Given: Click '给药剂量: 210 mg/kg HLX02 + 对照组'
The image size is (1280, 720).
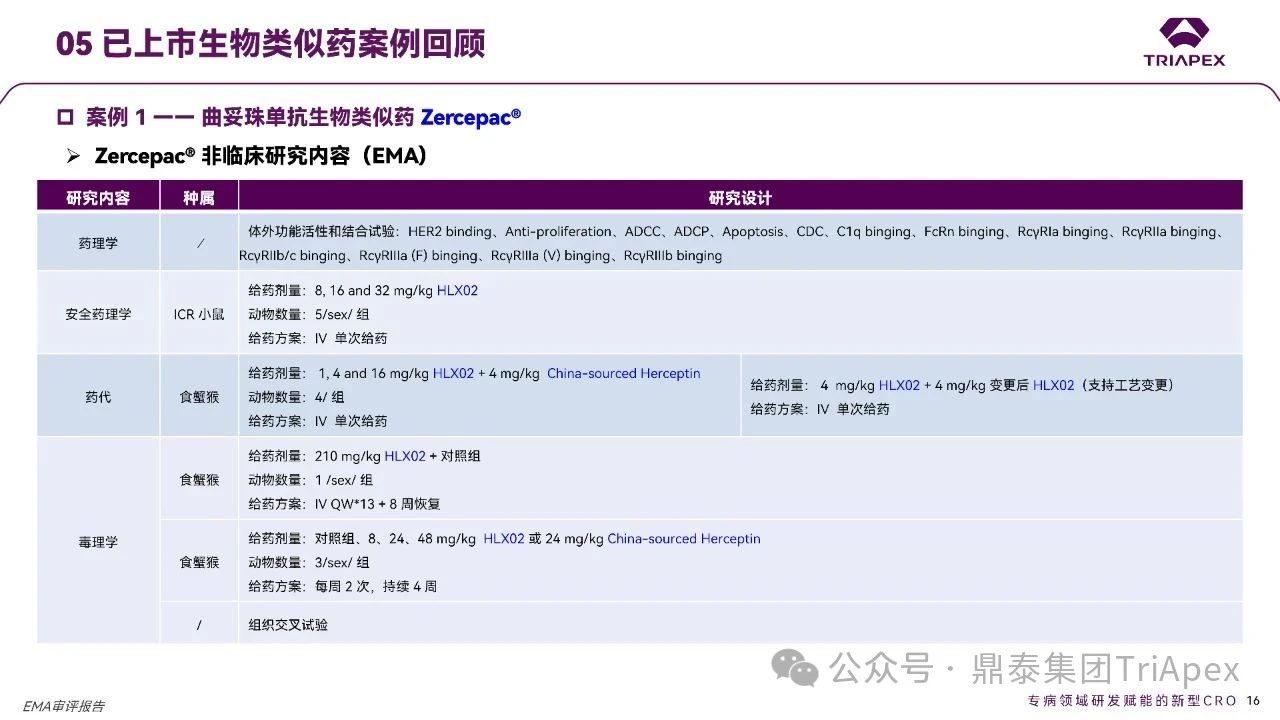Looking at the screenshot, I should [x=364, y=456].
